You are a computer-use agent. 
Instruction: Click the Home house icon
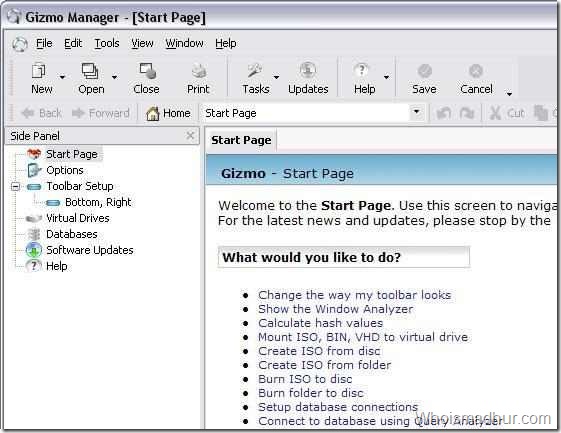click(x=153, y=113)
